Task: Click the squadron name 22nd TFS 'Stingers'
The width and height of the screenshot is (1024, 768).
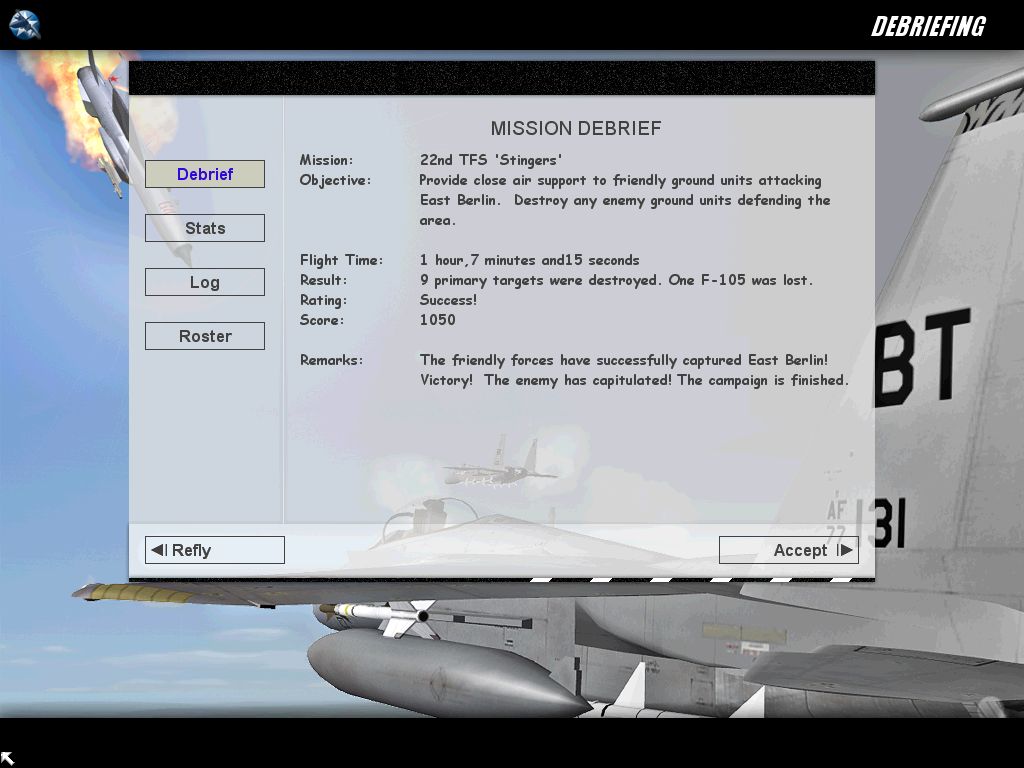Action: 490,160
